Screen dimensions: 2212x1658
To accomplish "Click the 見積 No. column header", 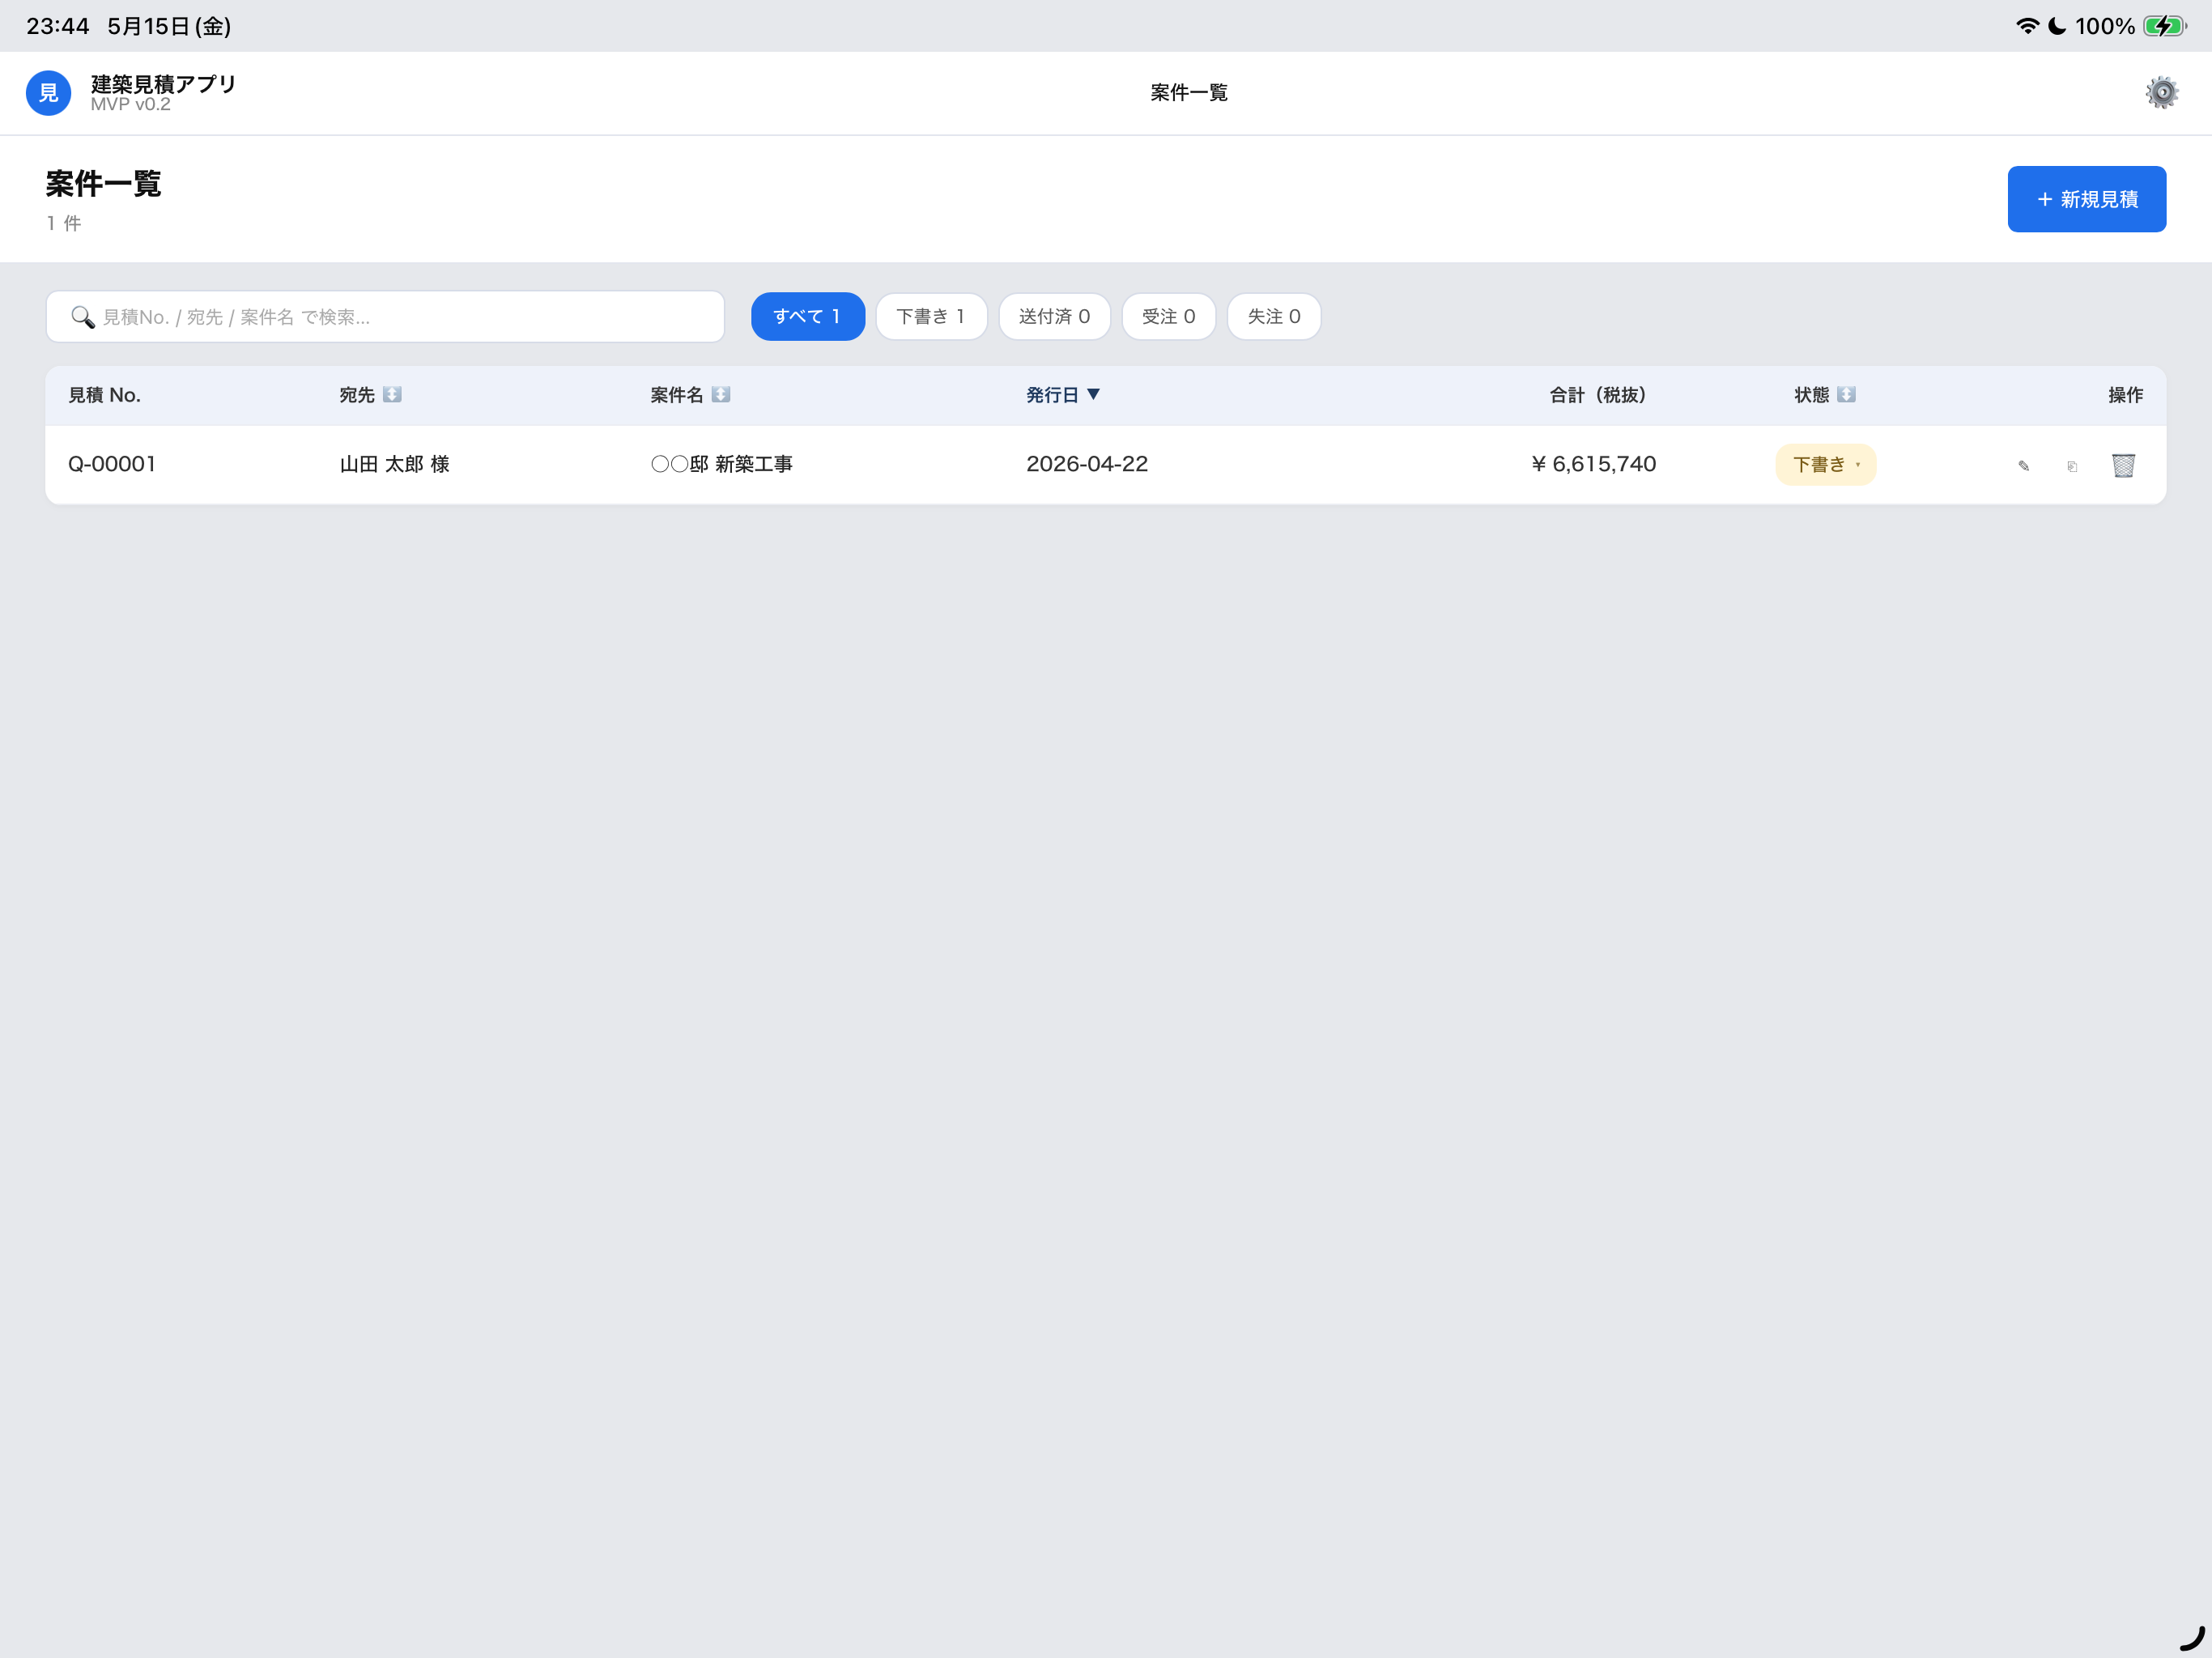I will pyautogui.click(x=104, y=395).
